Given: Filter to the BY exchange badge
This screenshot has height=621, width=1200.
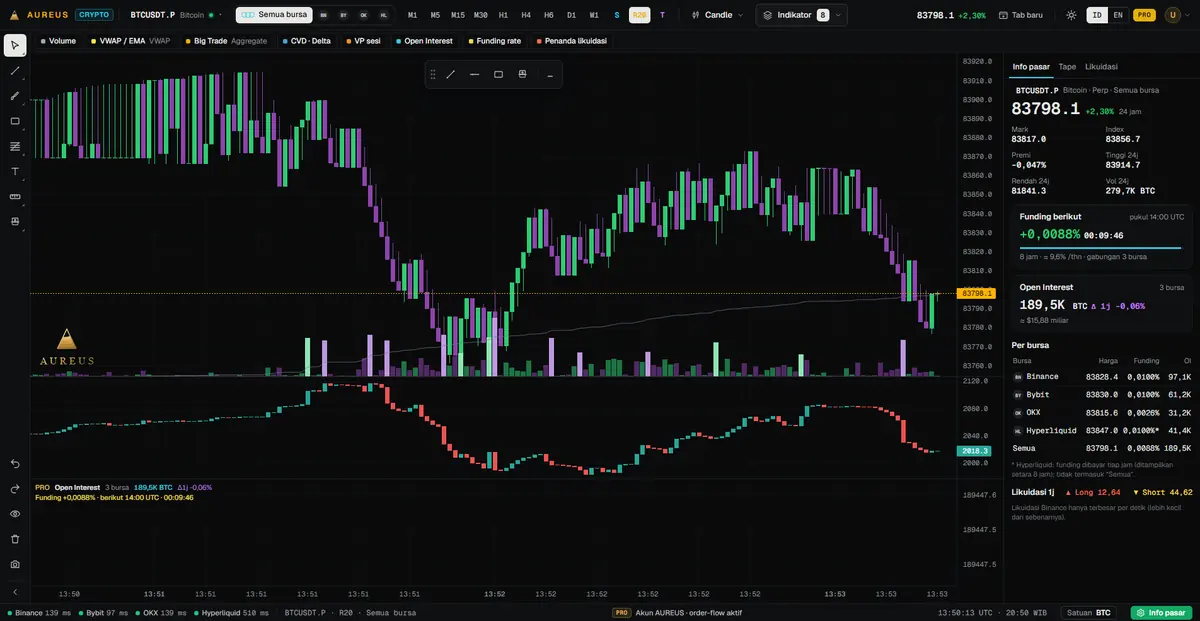Looking at the screenshot, I should [x=344, y=15].
